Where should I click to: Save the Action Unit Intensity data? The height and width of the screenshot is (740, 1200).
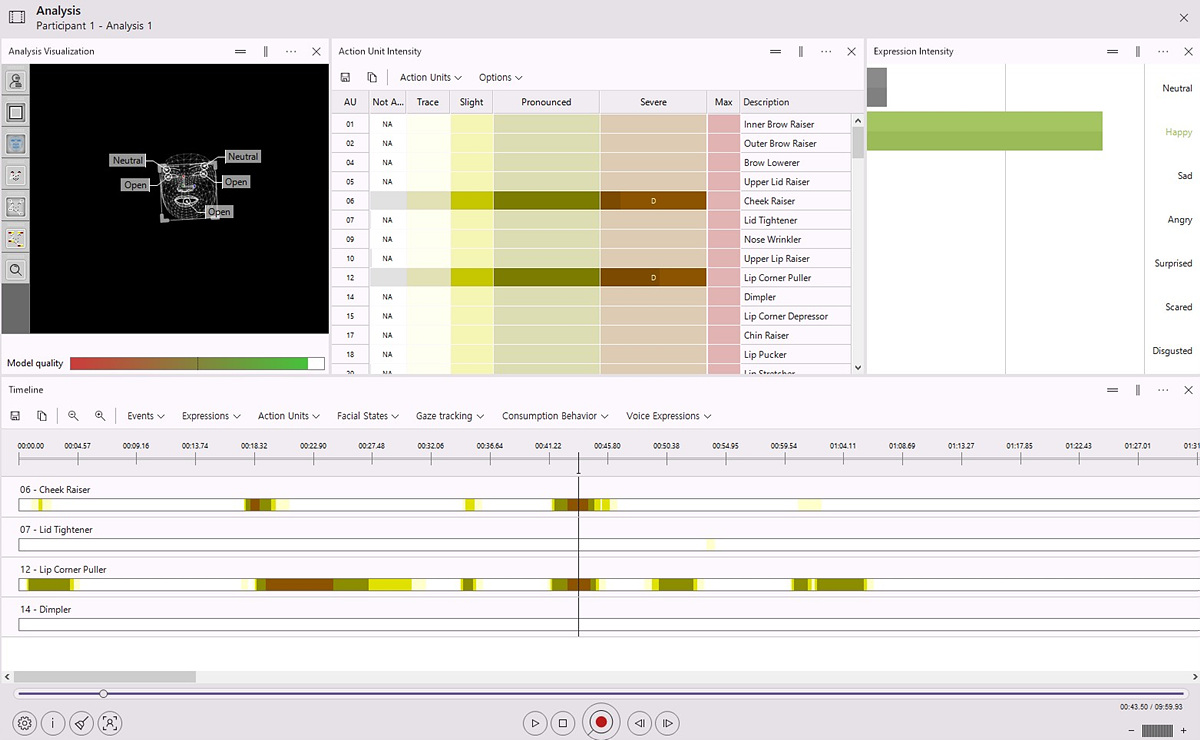[x=345, y=77]
